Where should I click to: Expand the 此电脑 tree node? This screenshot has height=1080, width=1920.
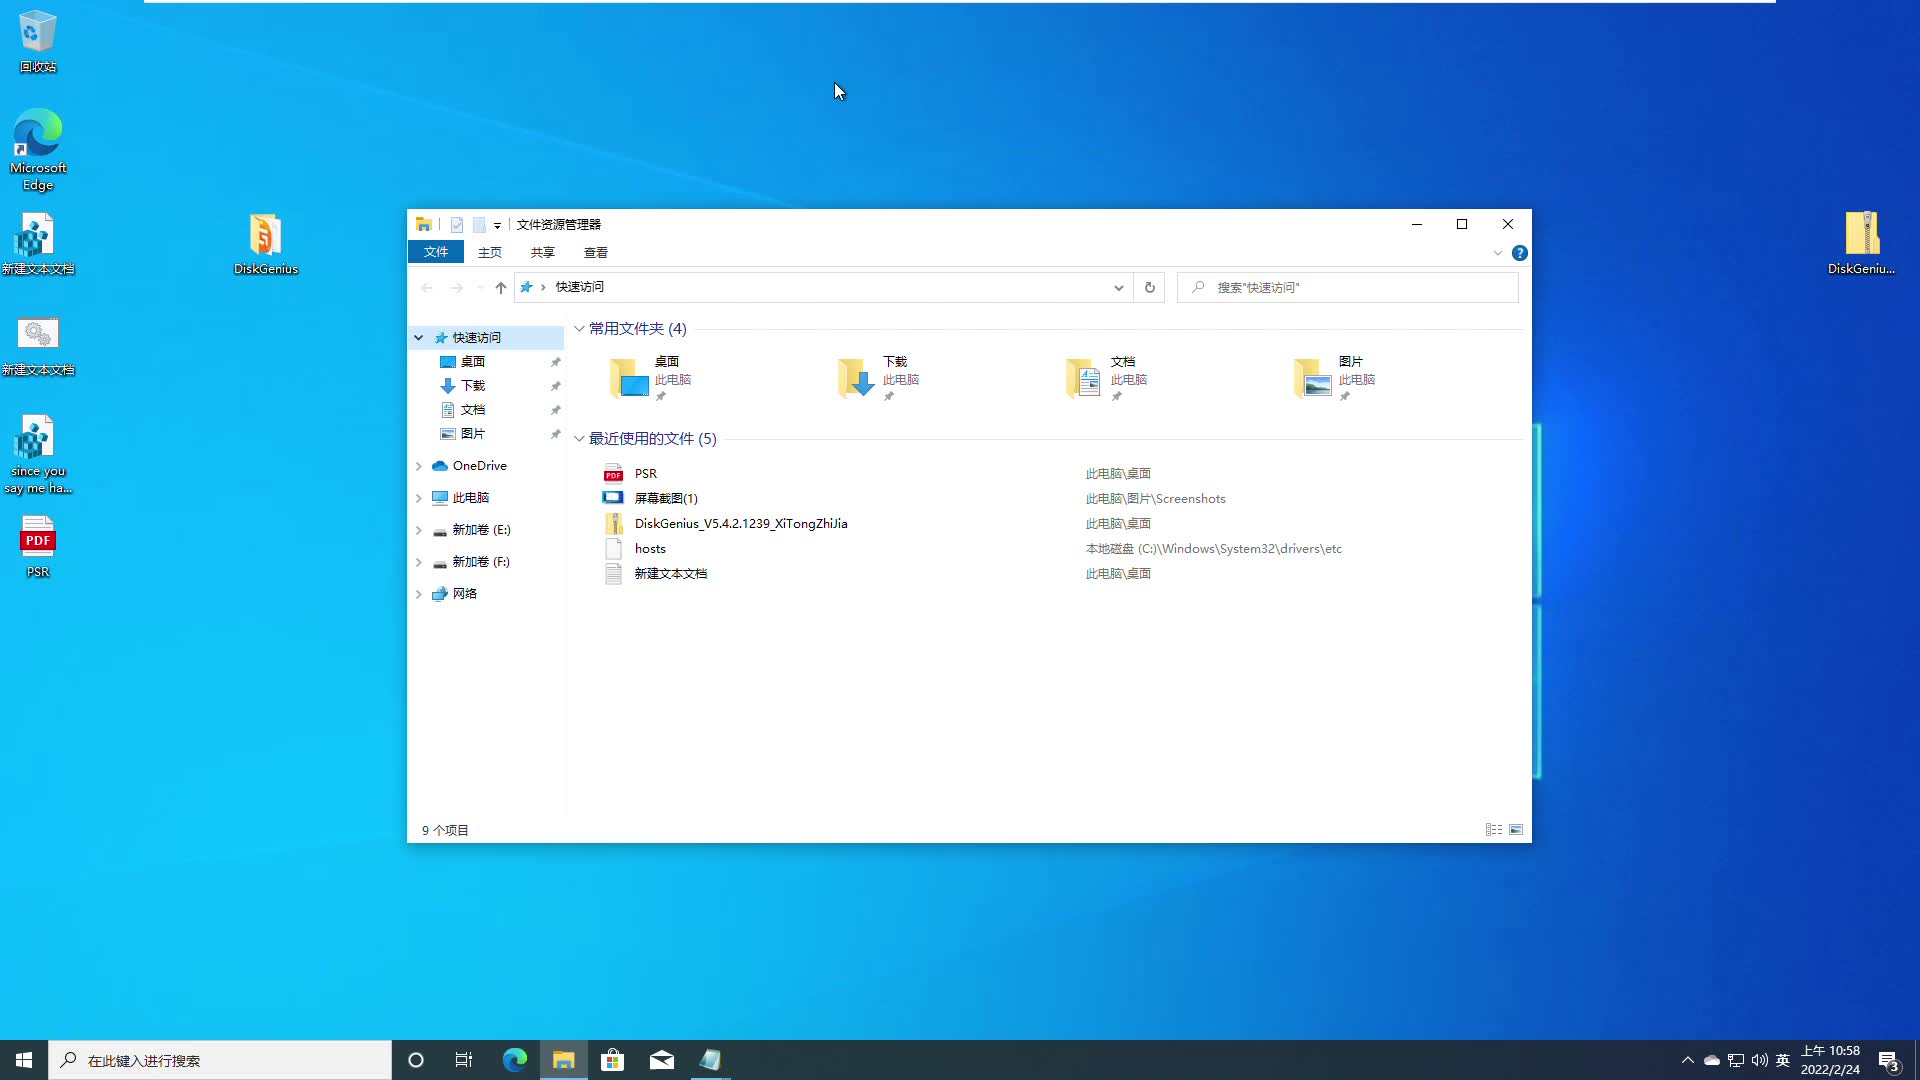(419, 497)
